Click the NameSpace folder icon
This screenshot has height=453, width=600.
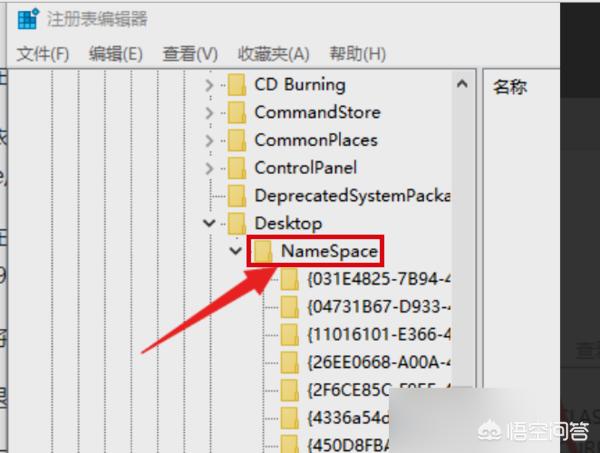point(264,251)
